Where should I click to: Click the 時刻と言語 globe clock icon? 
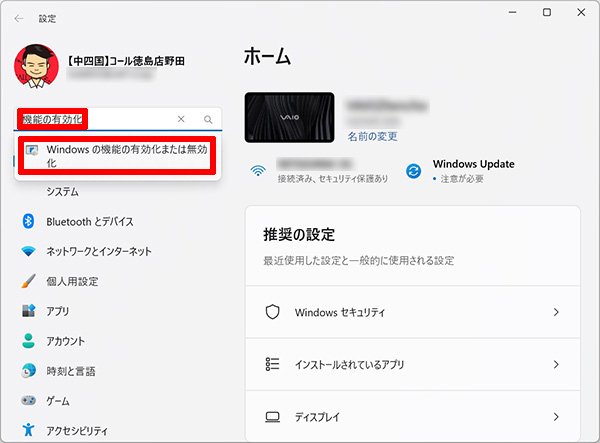click(28, 370)
